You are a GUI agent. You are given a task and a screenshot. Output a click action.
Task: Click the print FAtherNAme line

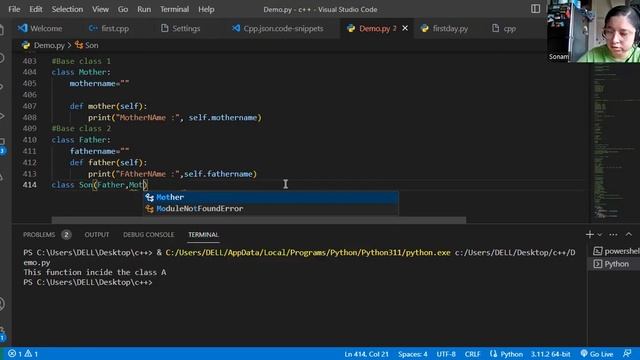tap(172, 174)
